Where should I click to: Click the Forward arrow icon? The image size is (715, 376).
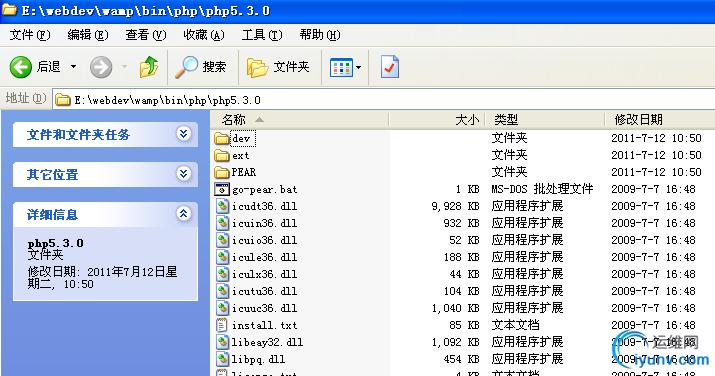(x=101, y=67)
